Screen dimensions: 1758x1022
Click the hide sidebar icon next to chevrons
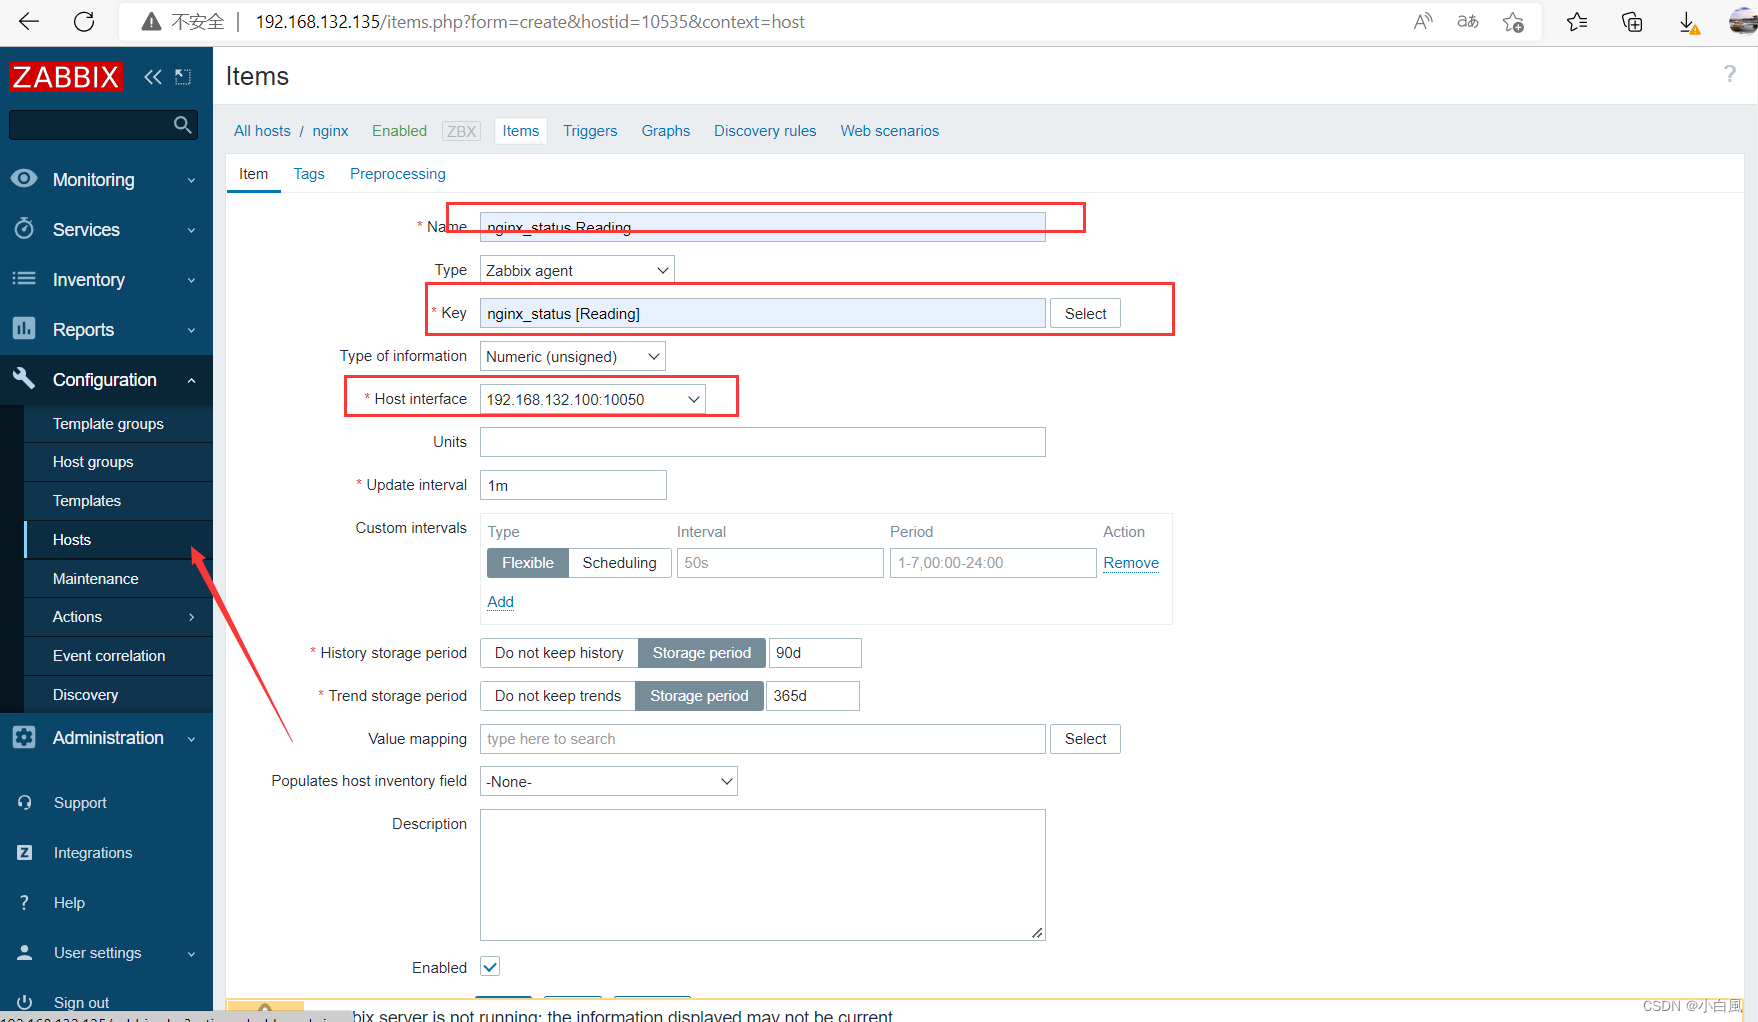(x=183, y=77)
